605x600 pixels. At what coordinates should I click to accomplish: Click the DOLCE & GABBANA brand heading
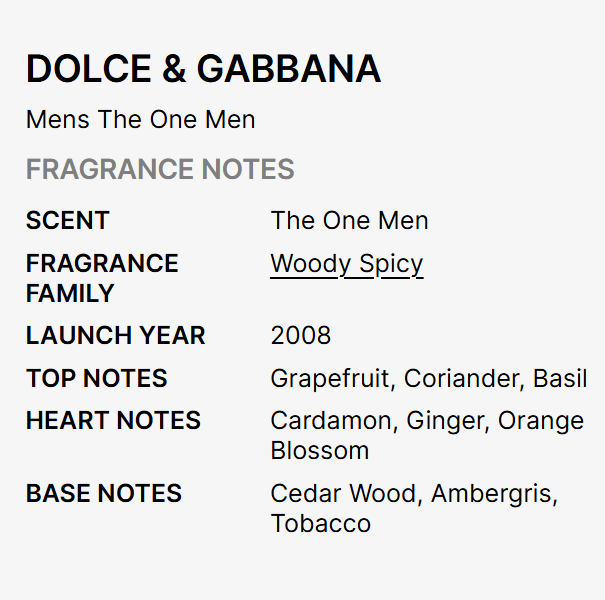point(203,69)
